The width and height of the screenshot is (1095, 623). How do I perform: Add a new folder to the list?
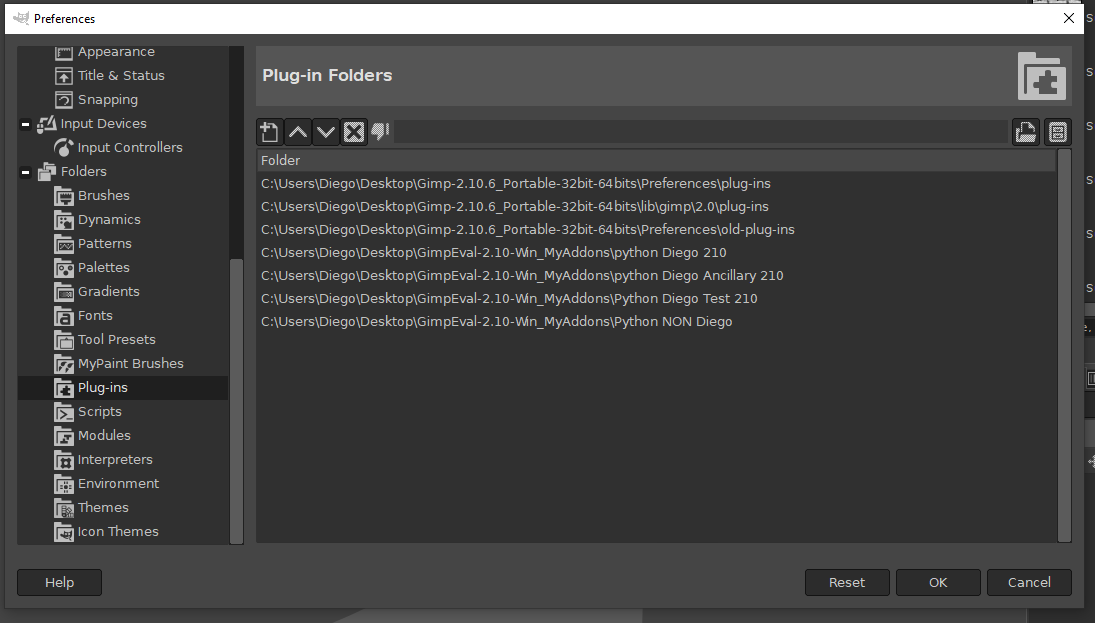click(270, 132)
